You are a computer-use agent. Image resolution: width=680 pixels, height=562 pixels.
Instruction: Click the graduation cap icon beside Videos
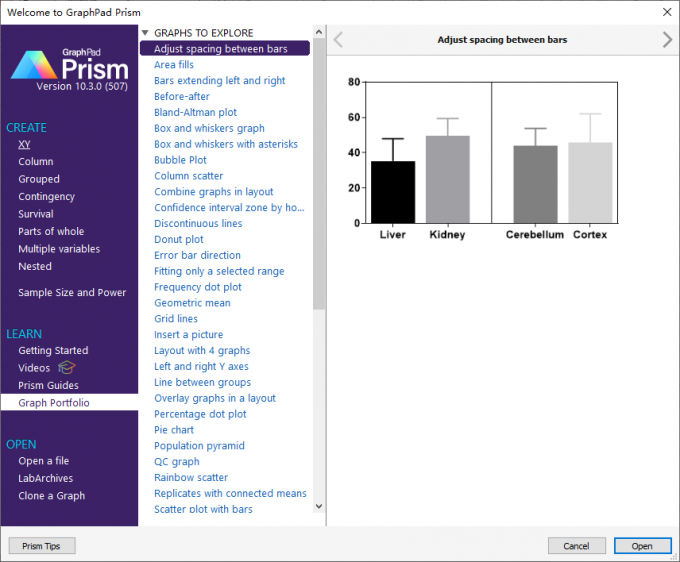[67, 367]
